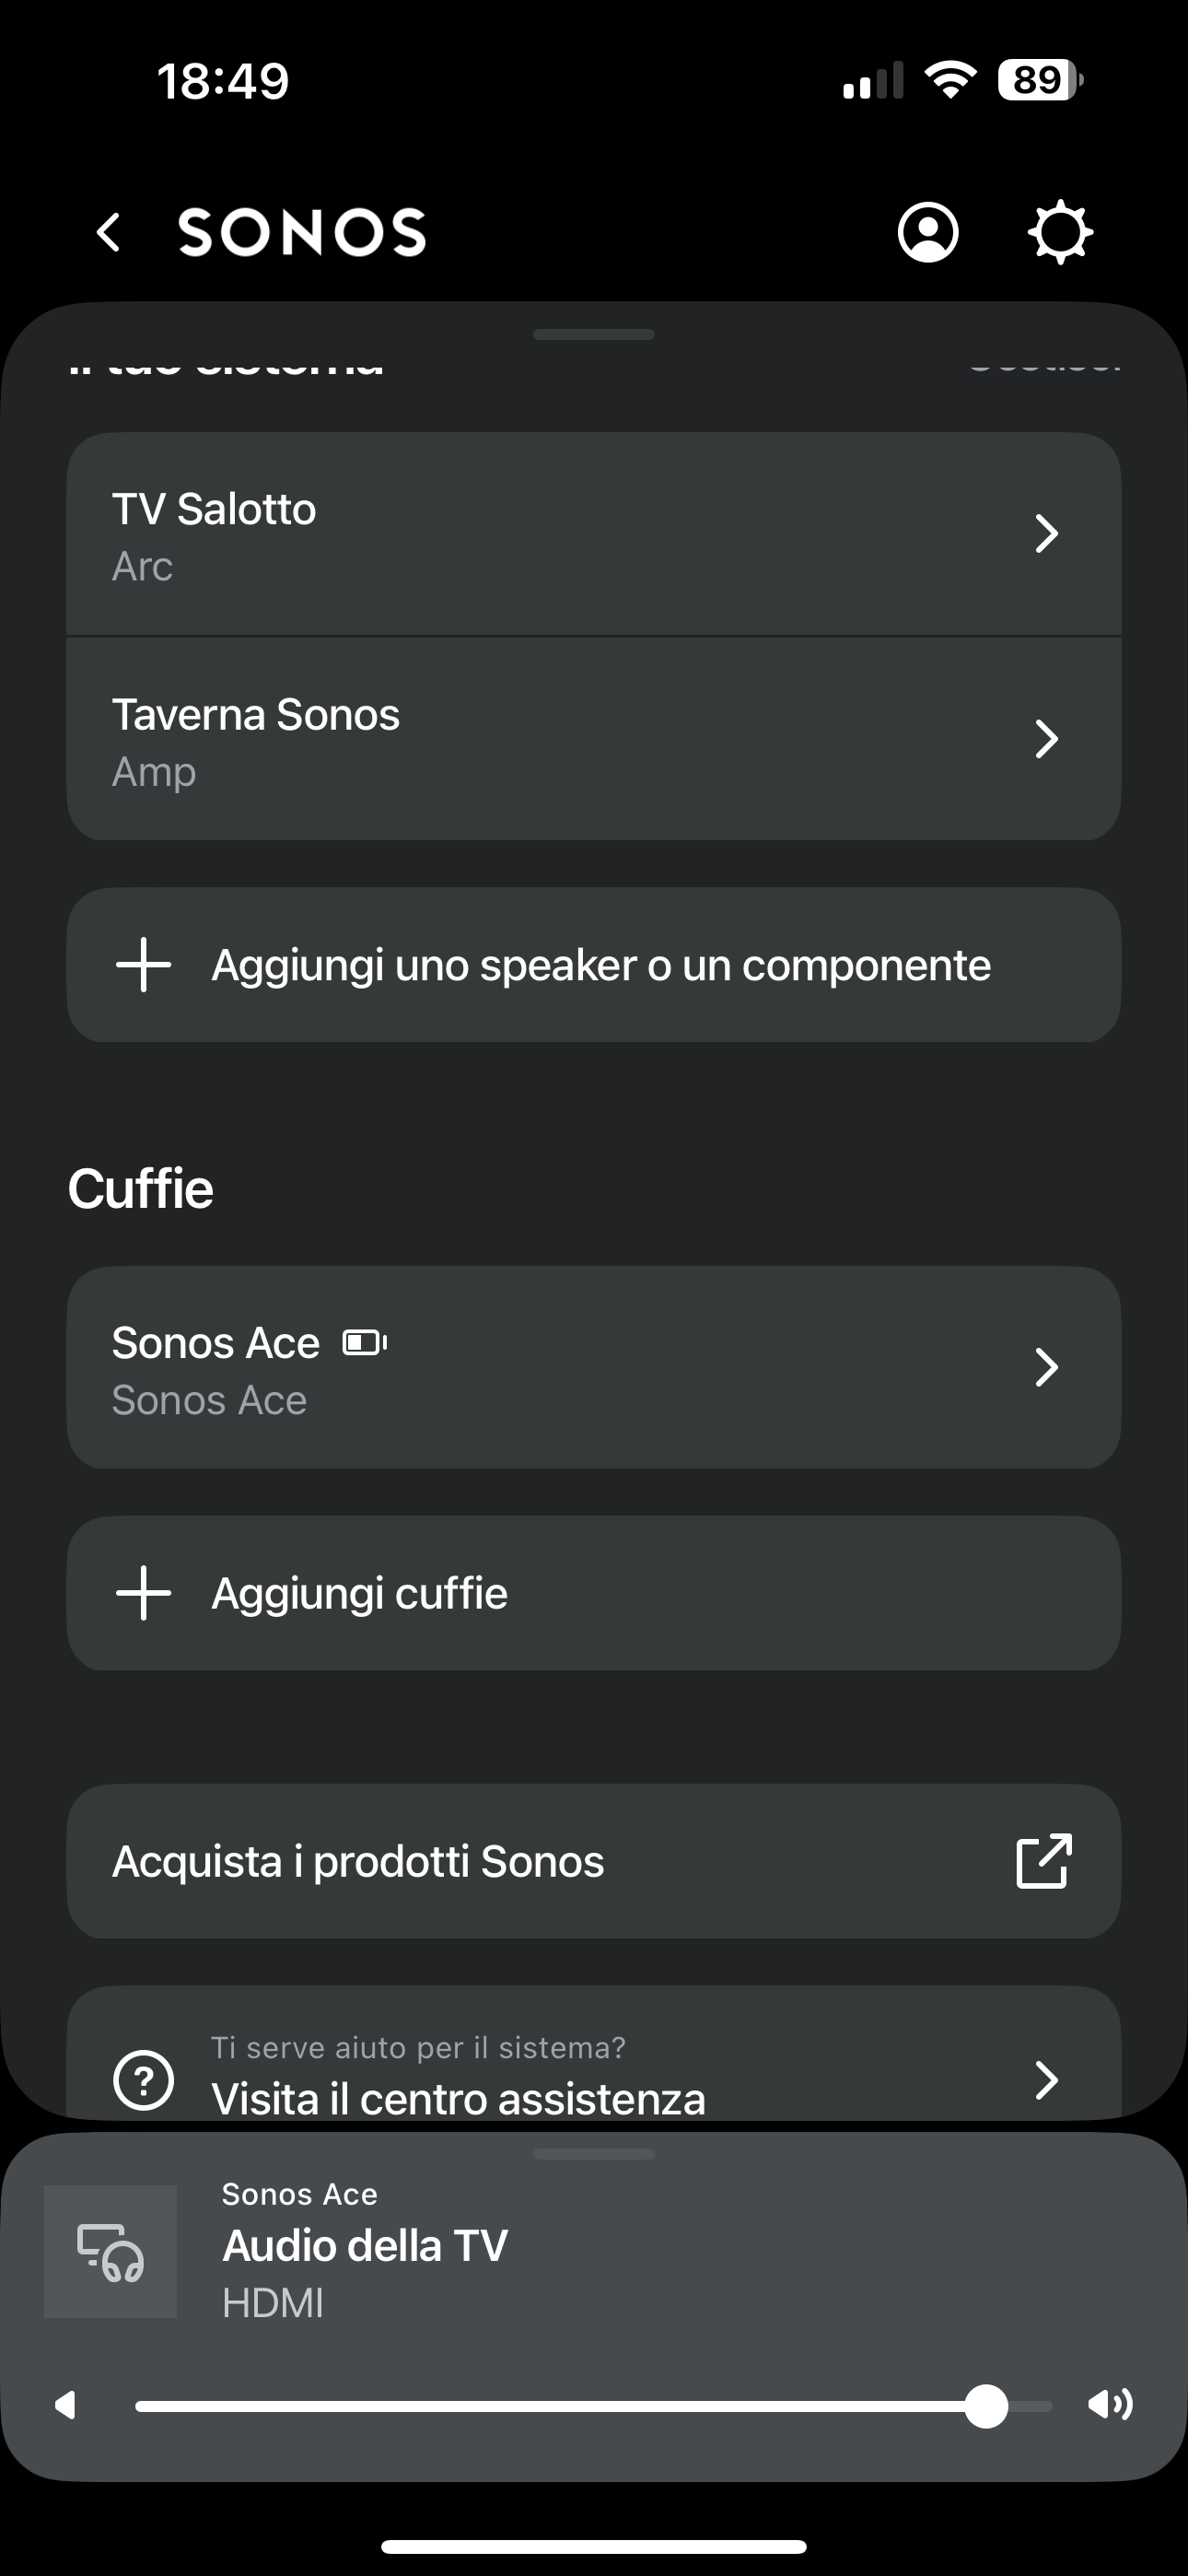
Task: Tap plus icon to add a speaker
Action: (x=144, y=965)
